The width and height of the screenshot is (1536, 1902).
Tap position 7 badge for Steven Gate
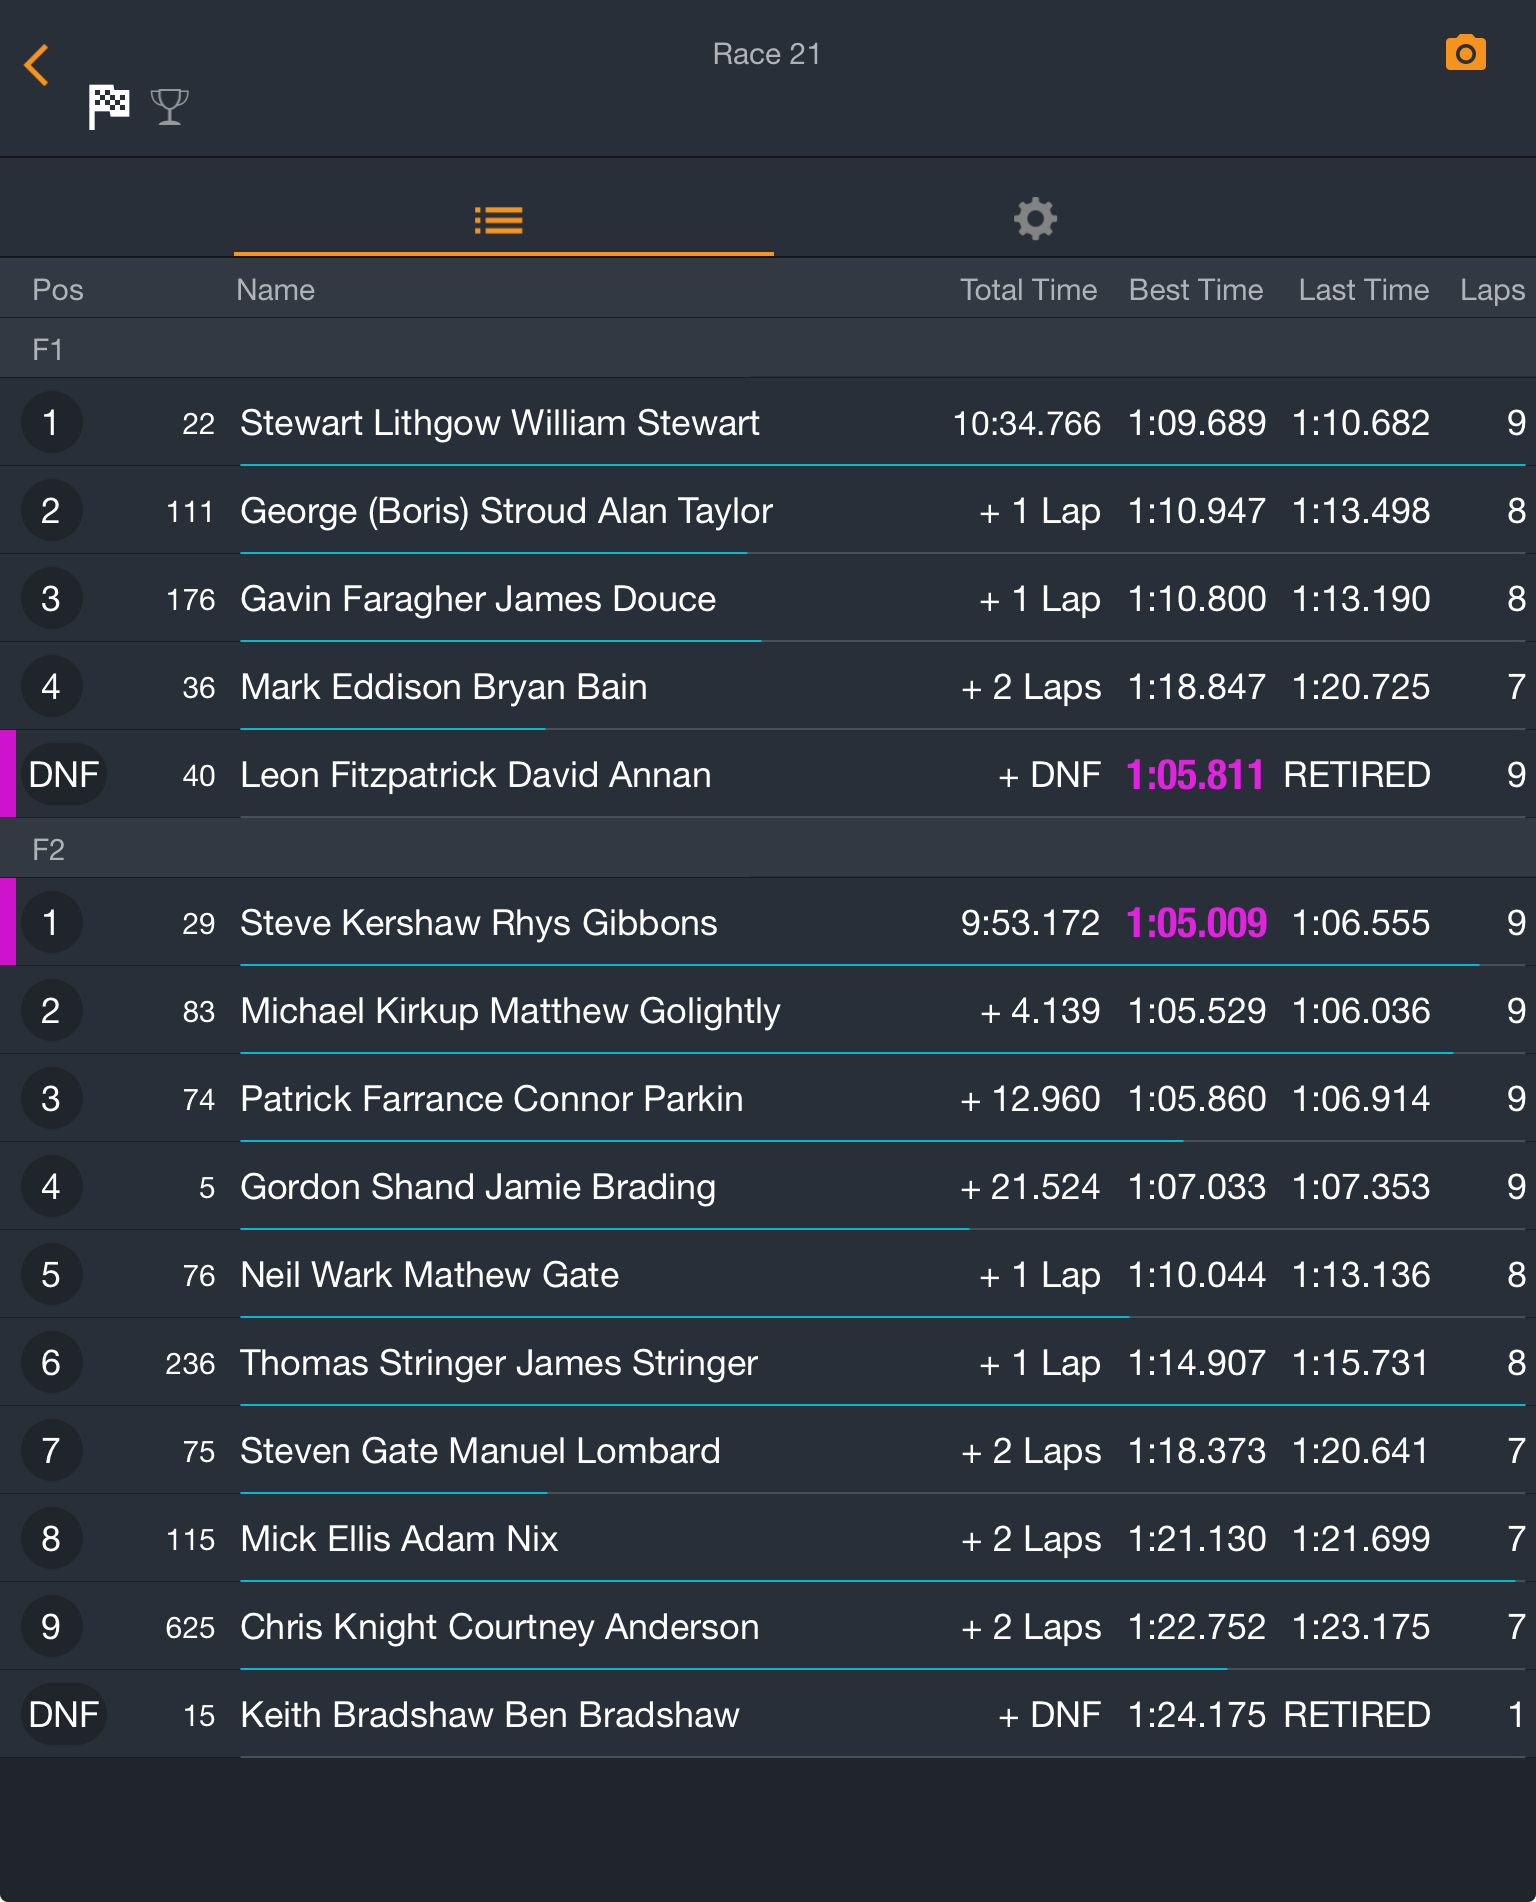point(51,1451)
